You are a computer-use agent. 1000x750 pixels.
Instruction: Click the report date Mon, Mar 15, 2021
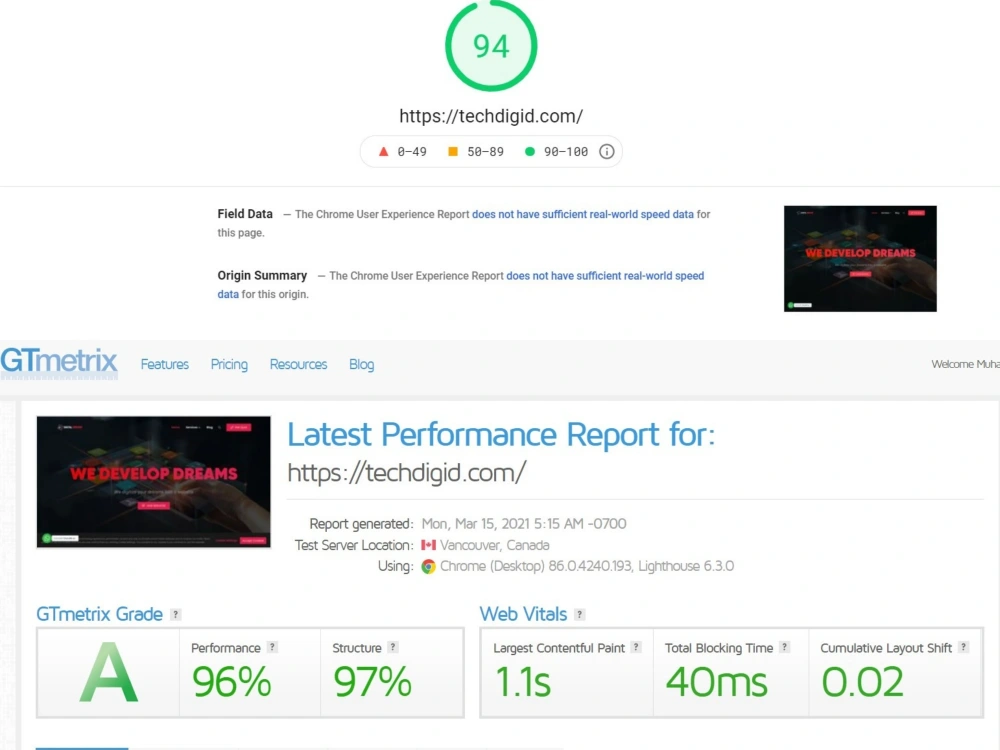524,524
